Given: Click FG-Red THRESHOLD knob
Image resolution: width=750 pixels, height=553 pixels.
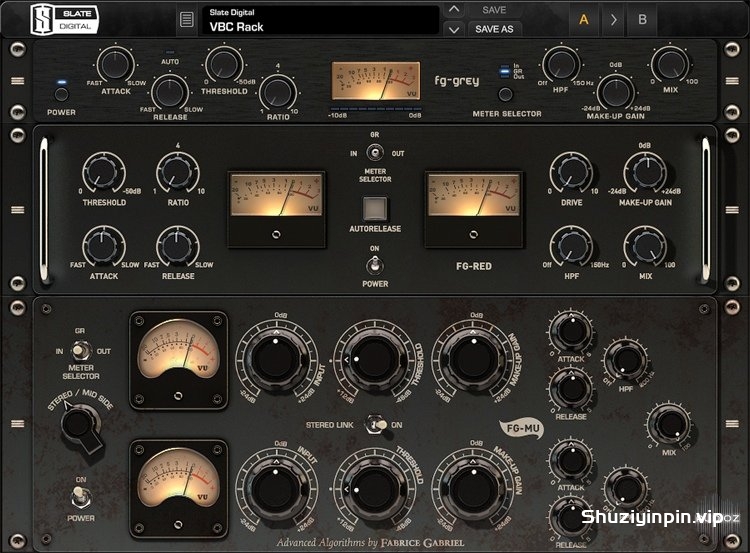Looking at the screenshot, I should click(x=104, y=173).
